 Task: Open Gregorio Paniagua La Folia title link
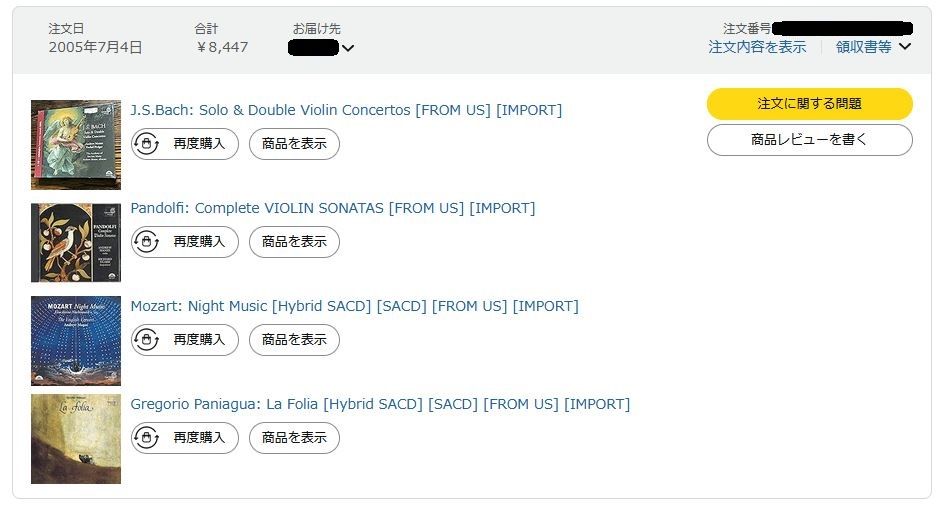point(380,404)
